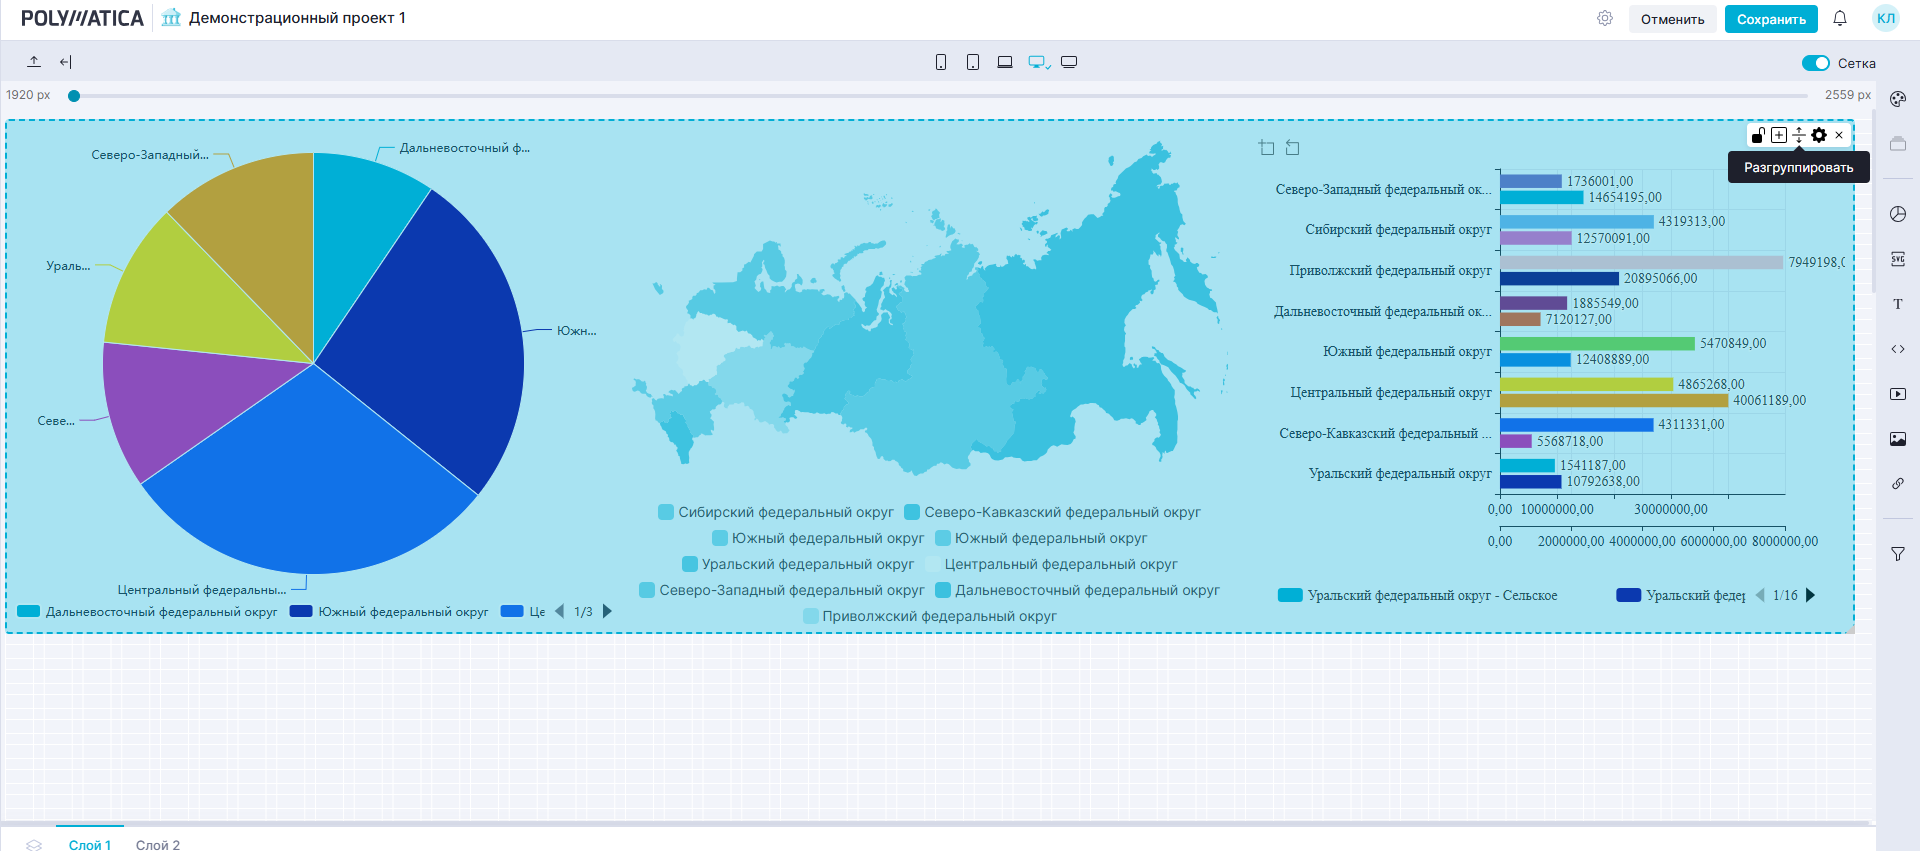The width and height of the screenshot is (1920, 851).
Task: Switch to Слой 2 tab
Action: pos(158,844)
